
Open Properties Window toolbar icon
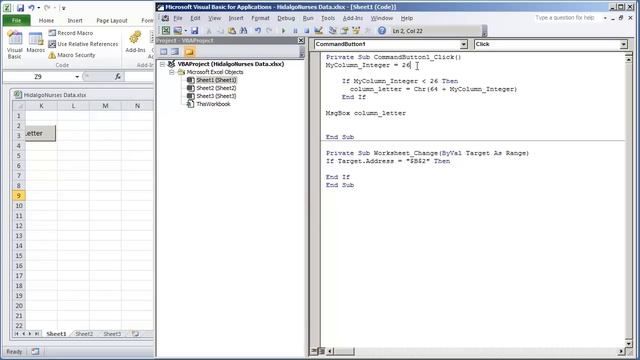pos(344,31)
